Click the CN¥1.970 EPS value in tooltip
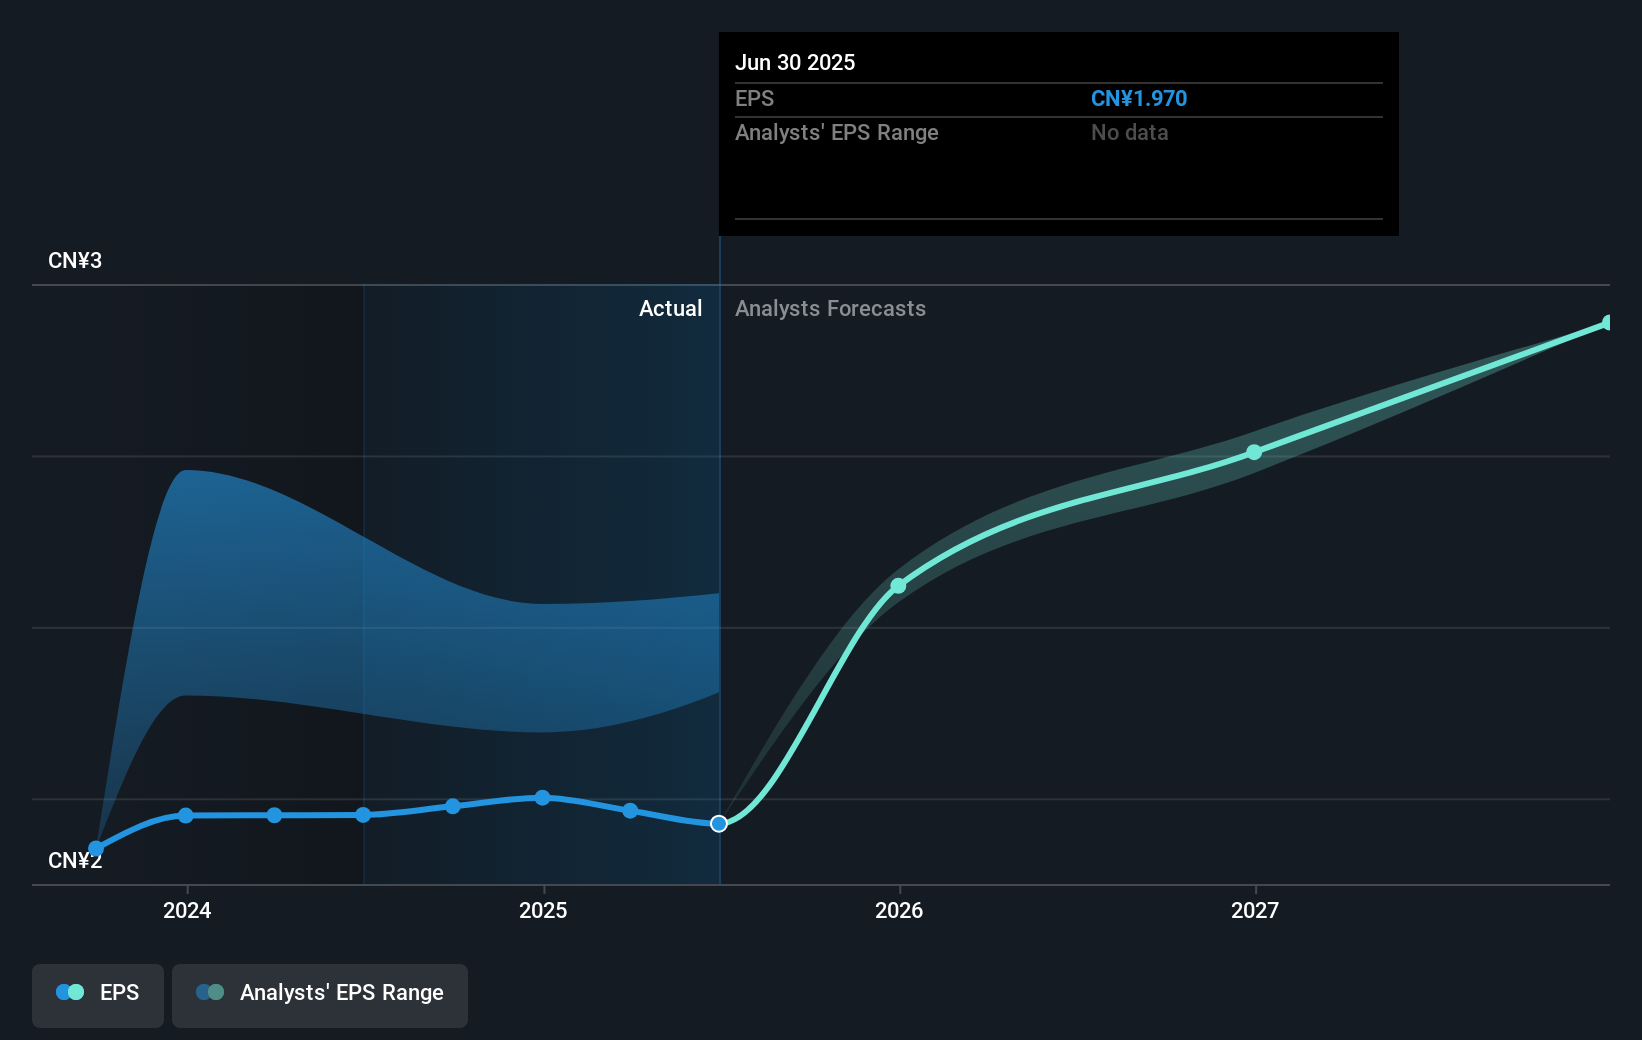Viewport: 1642px width, 1040px height. (1138, 99)
